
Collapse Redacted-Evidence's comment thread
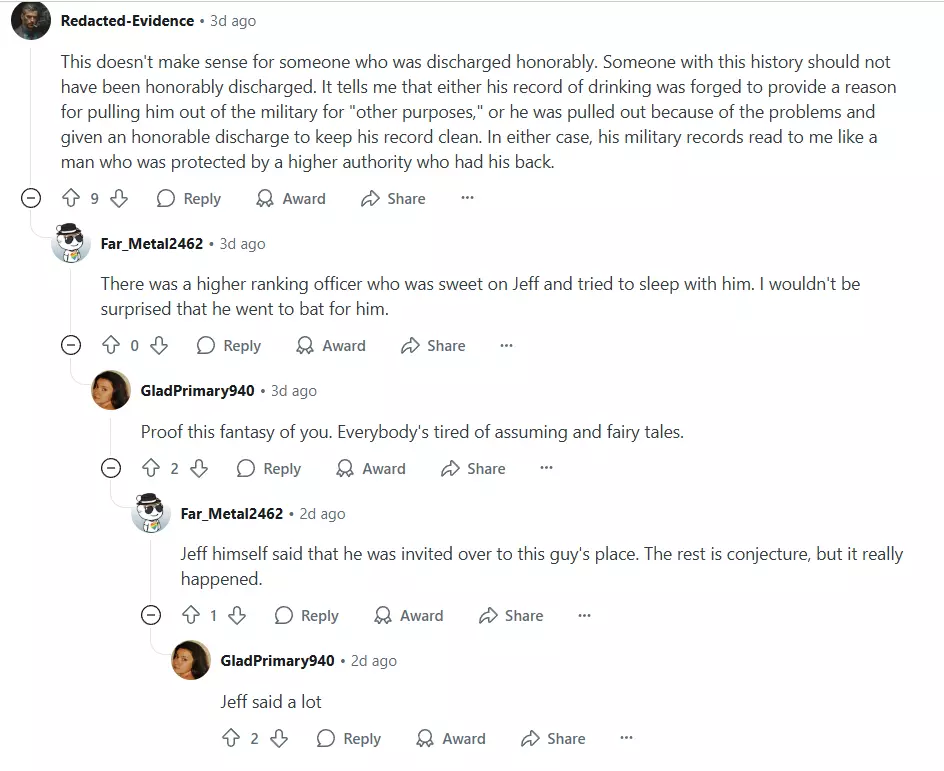point(31,198)
